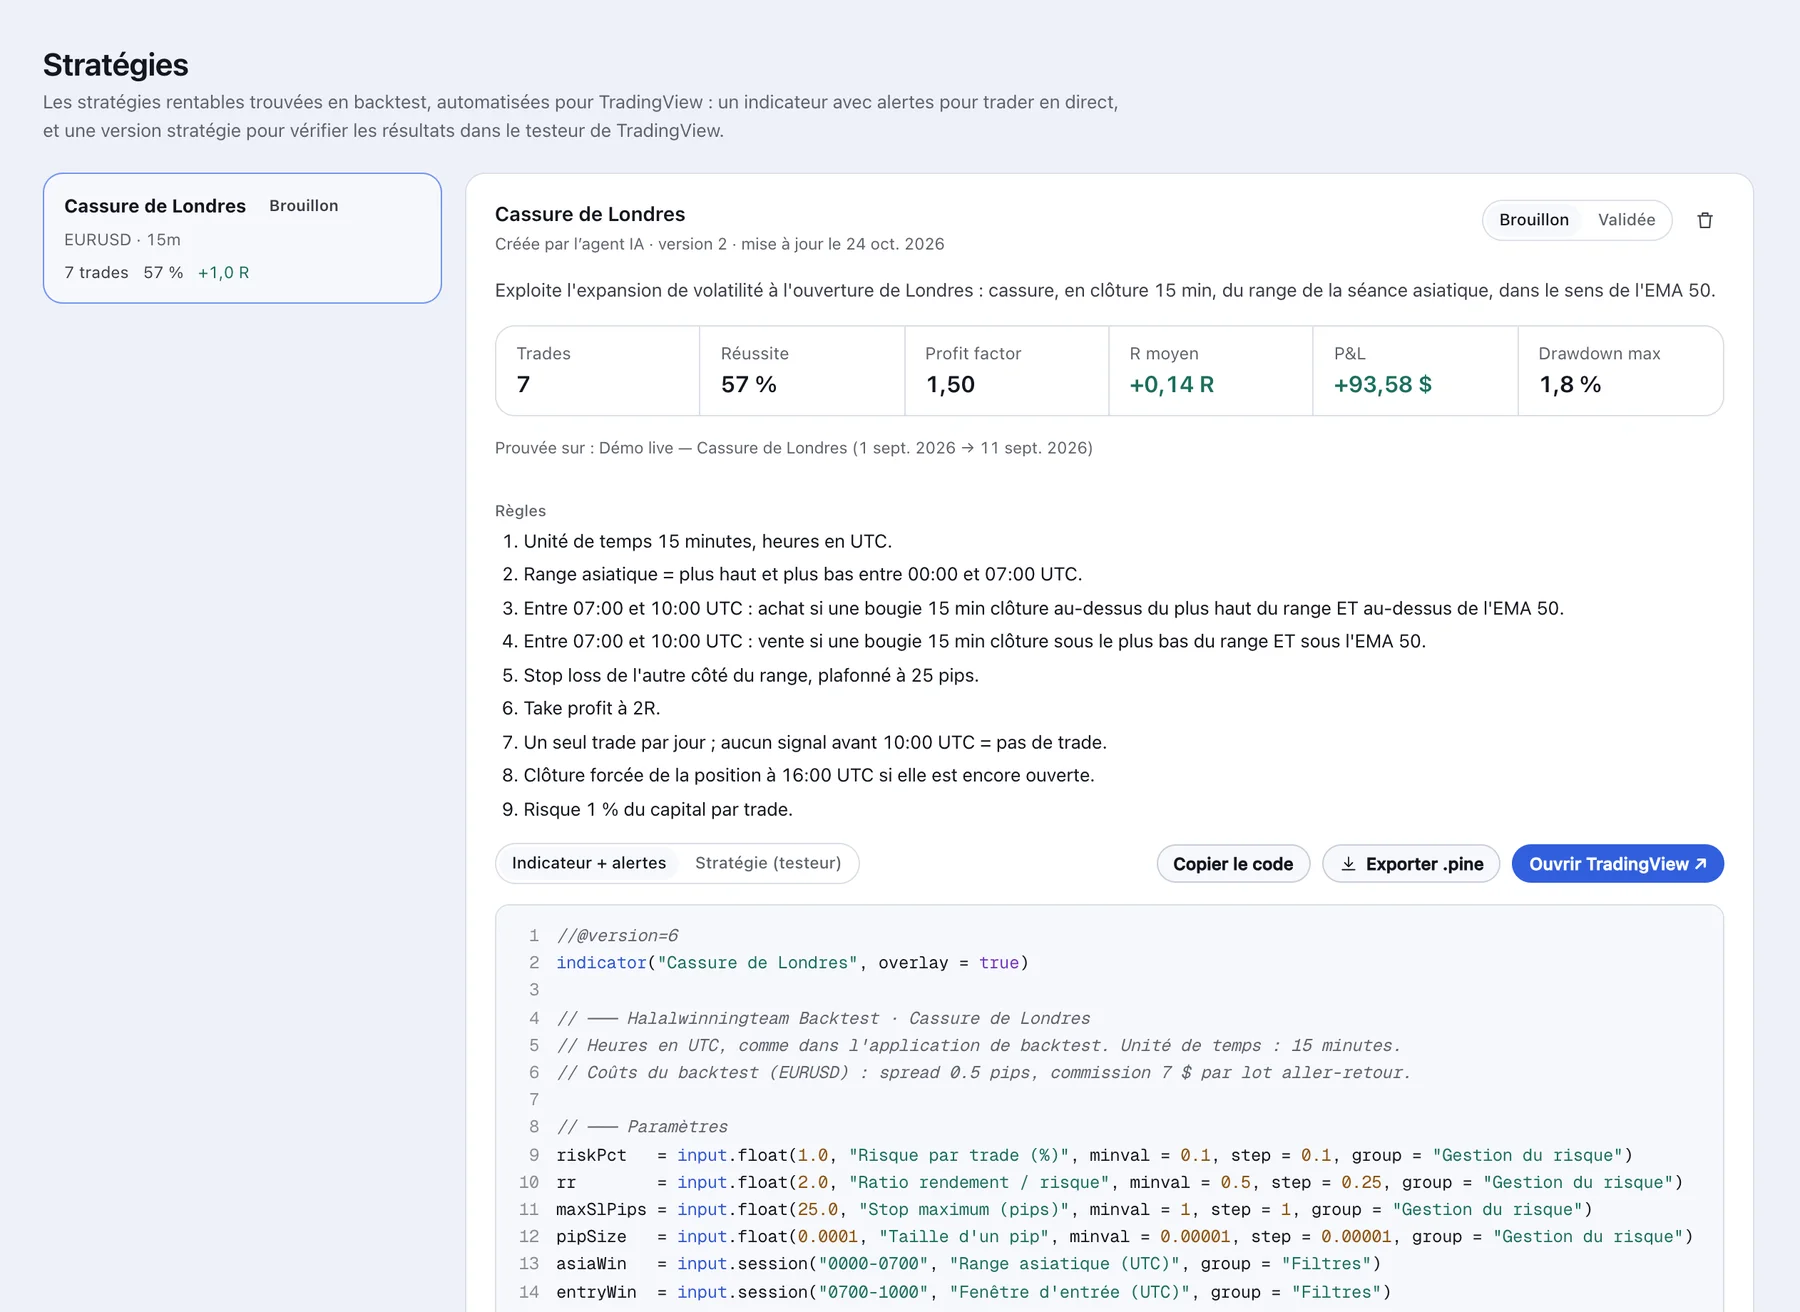Image resolution: width=1800 pixels, height=1312 pixels.
Task: Click the P&L value +93,58 $
Action: (x=1382, y=385)
